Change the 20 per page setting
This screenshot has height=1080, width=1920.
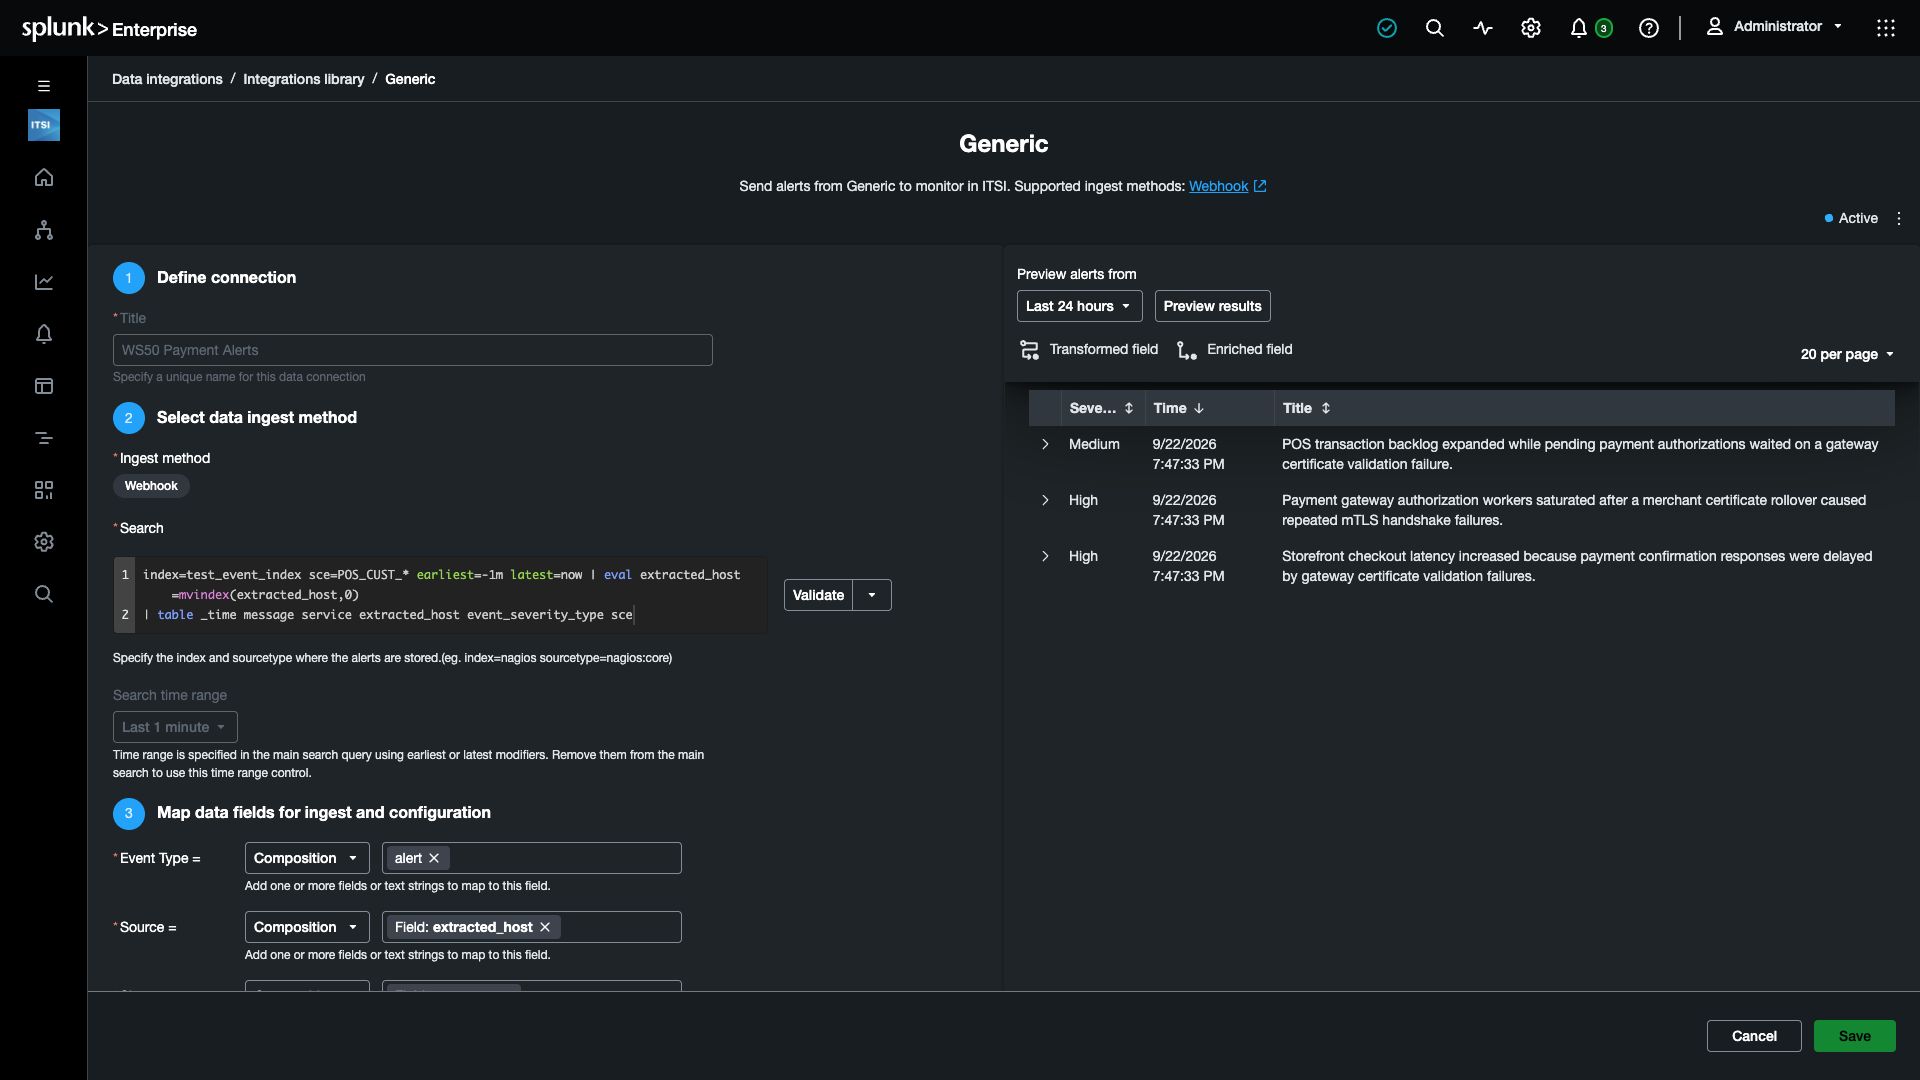coord(1847,354)
